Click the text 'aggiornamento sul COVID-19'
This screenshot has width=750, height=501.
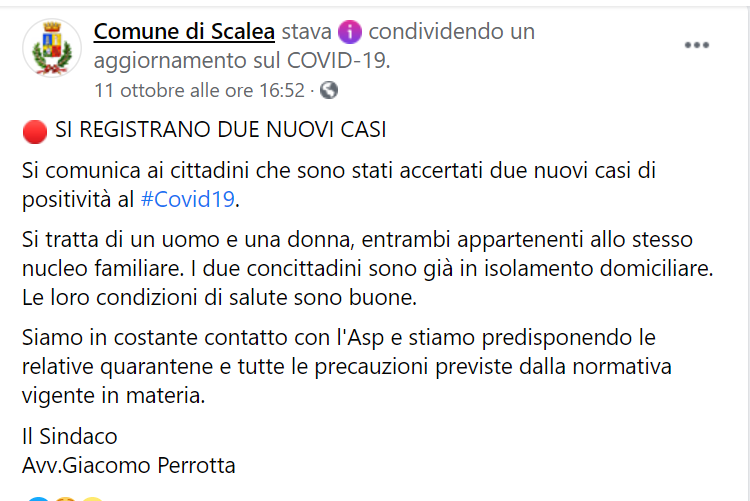(x=242, y=61)
